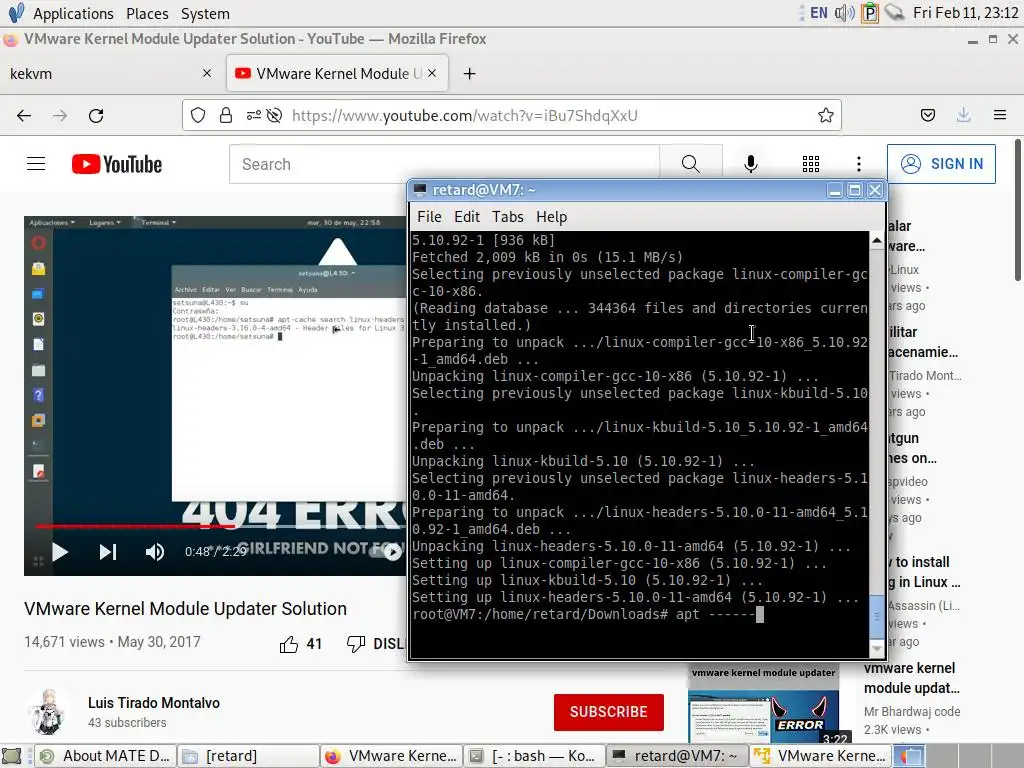Focus the YouTube Search field

coord(444,164)
